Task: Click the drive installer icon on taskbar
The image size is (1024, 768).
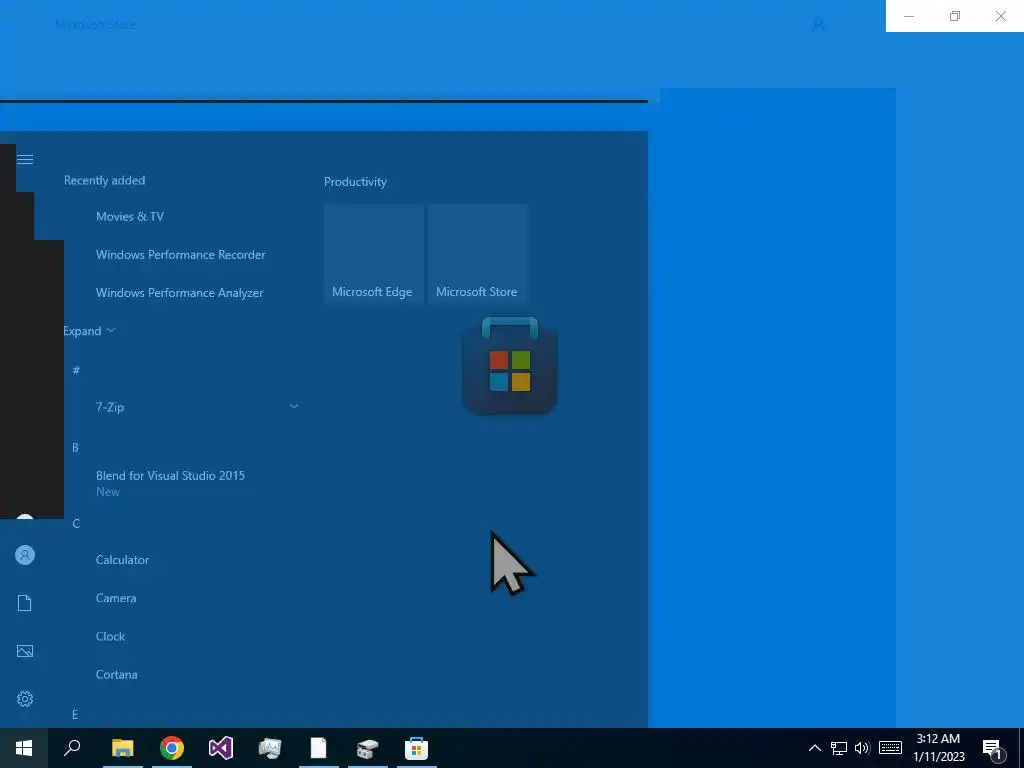Action: click(367, 748)
